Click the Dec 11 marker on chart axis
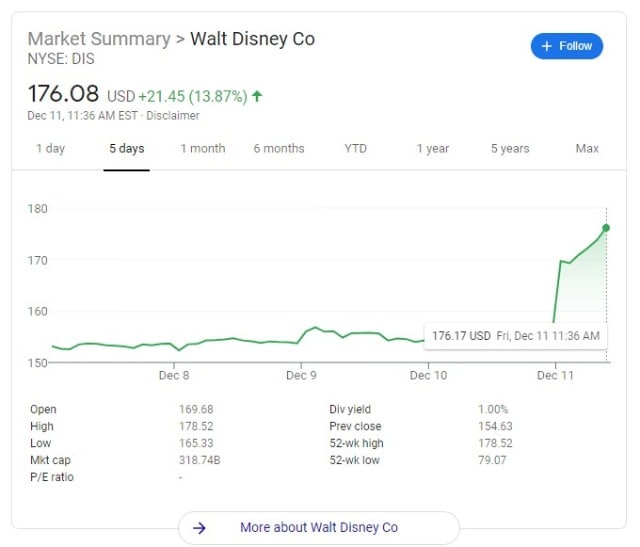The height and width of the screenshot is (547, 640). (555, 375)
